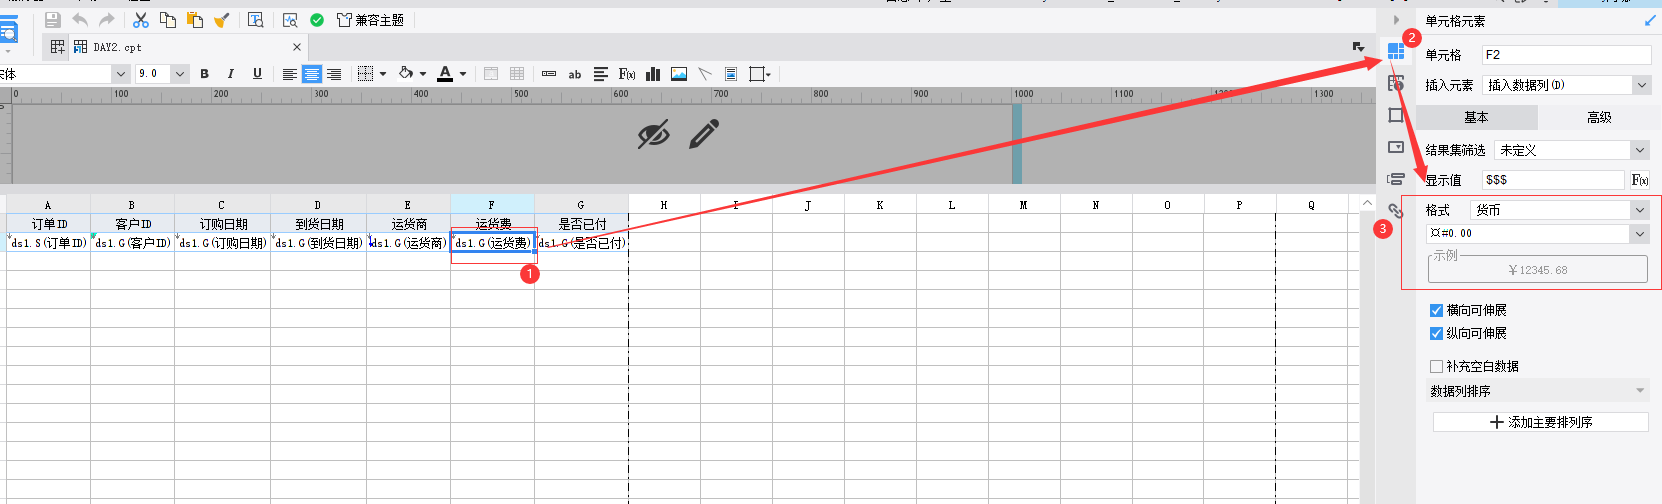Screen dimensions: 1662x504
Task: Switch to the 高级 tab
Action: coord(1599,117)
